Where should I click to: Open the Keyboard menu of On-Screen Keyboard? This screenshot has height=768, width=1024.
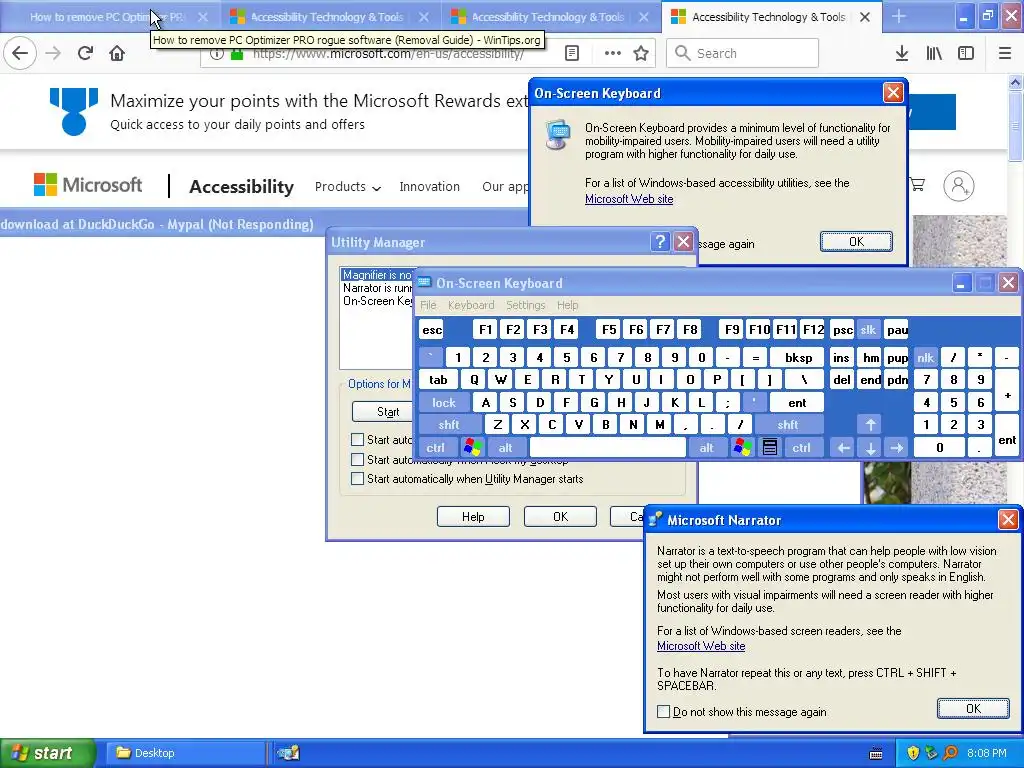pyautogui.click(x=471, y=305)
